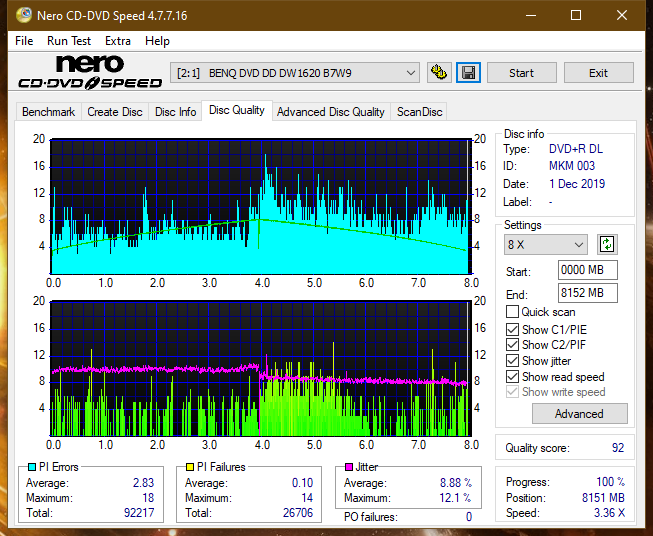Click the Show write speed checkbox
Viewport: 653px width, 536px height.
tap(512, 392)
